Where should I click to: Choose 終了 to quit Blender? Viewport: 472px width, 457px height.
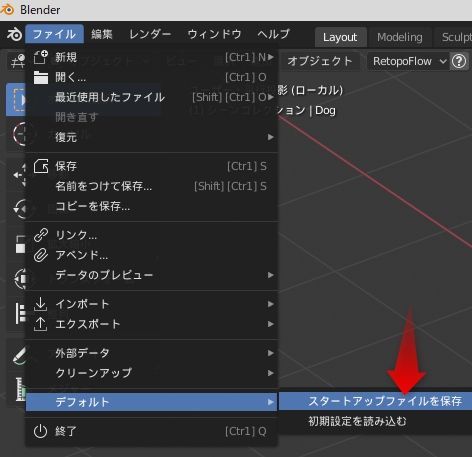[151, 431]
